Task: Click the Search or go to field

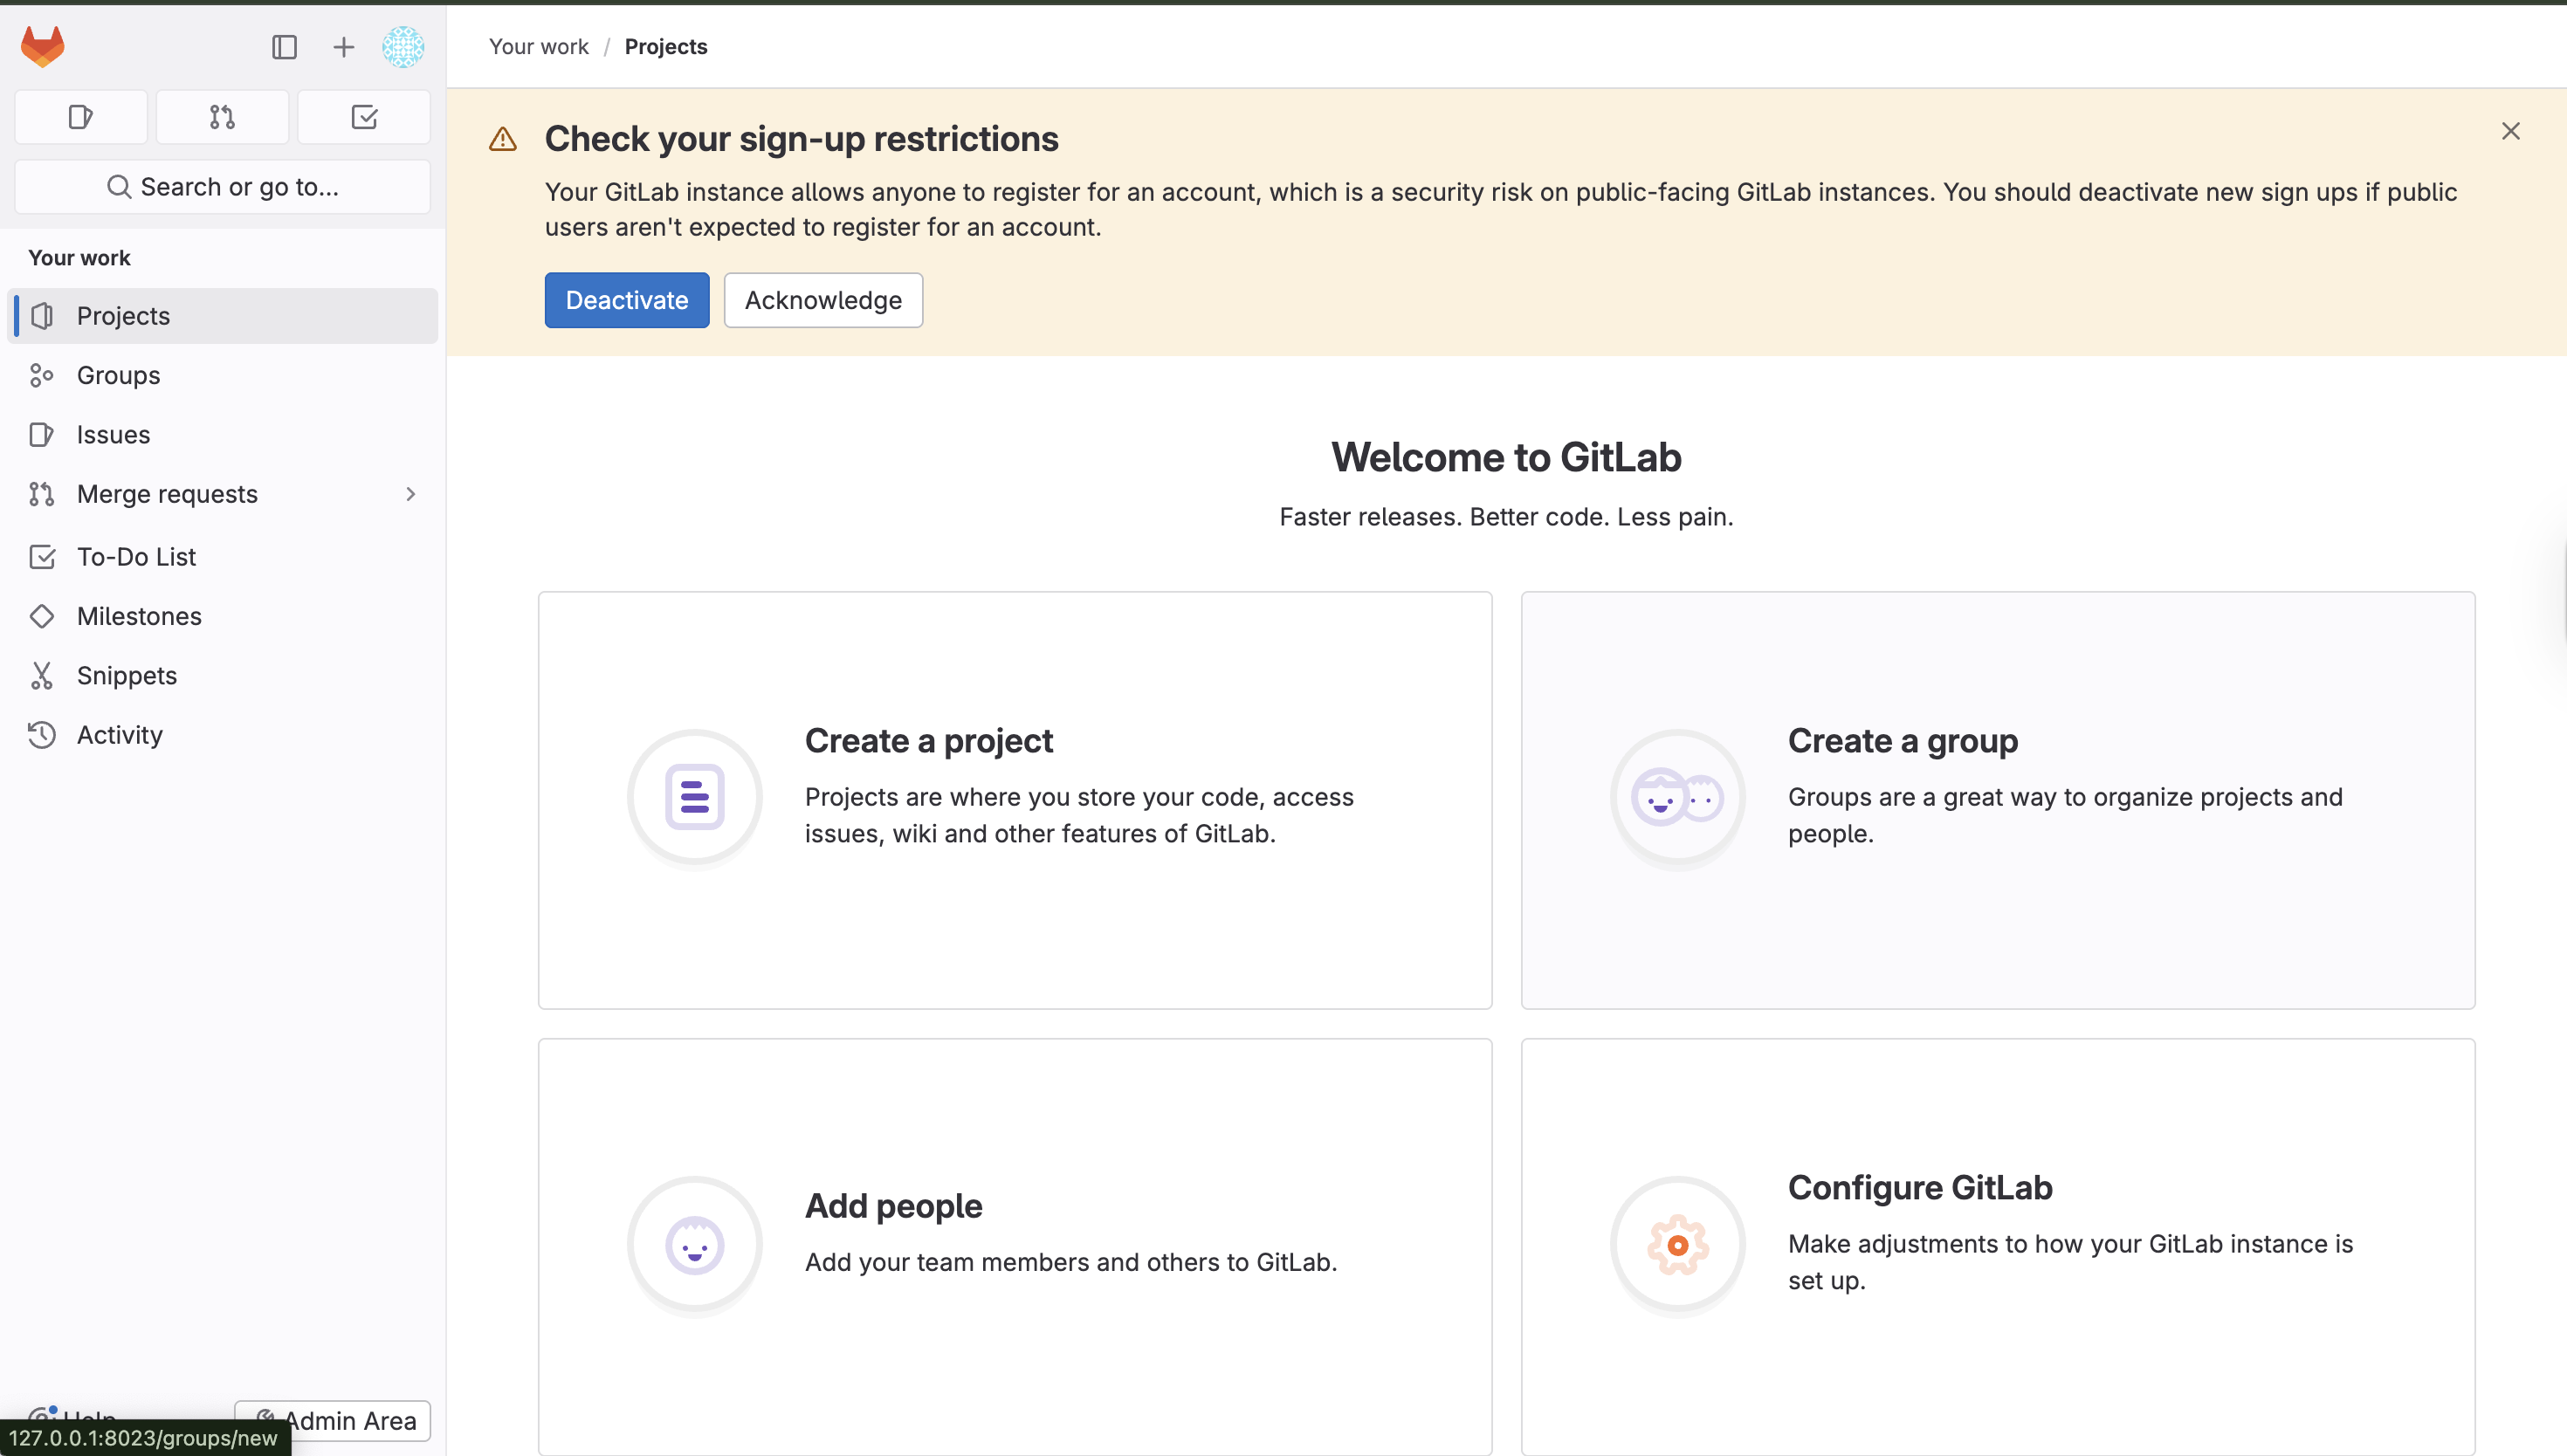Action: point(222,187)
